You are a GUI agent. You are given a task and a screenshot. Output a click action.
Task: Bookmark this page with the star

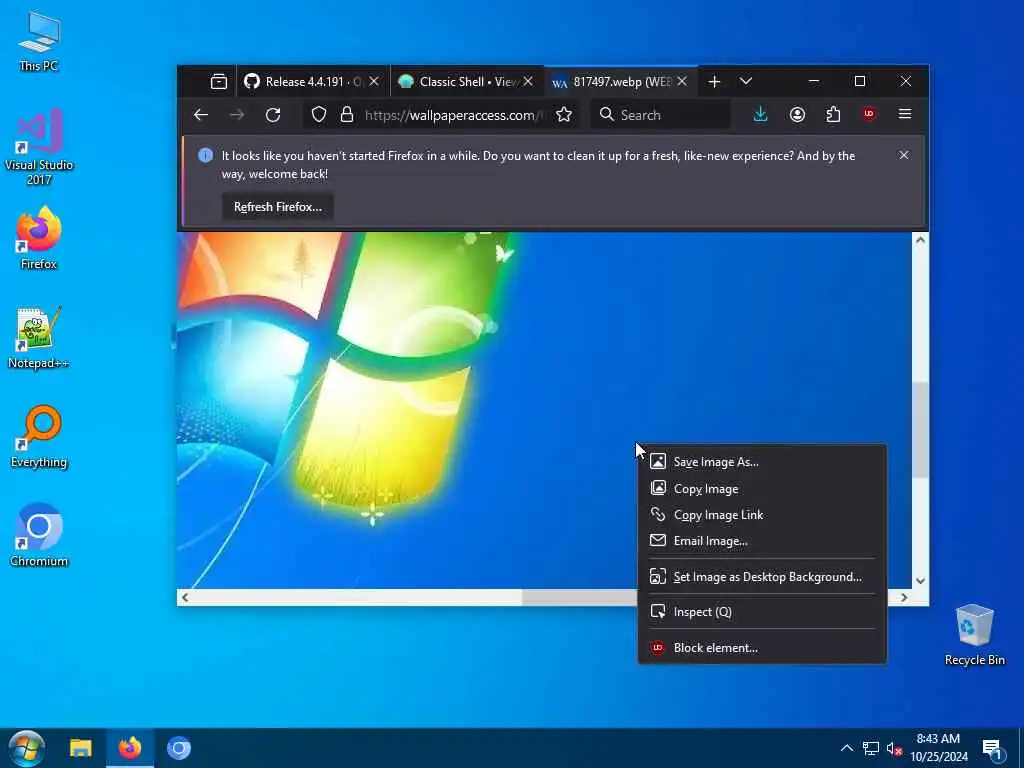pyautogui.click(x=564, y=115)
